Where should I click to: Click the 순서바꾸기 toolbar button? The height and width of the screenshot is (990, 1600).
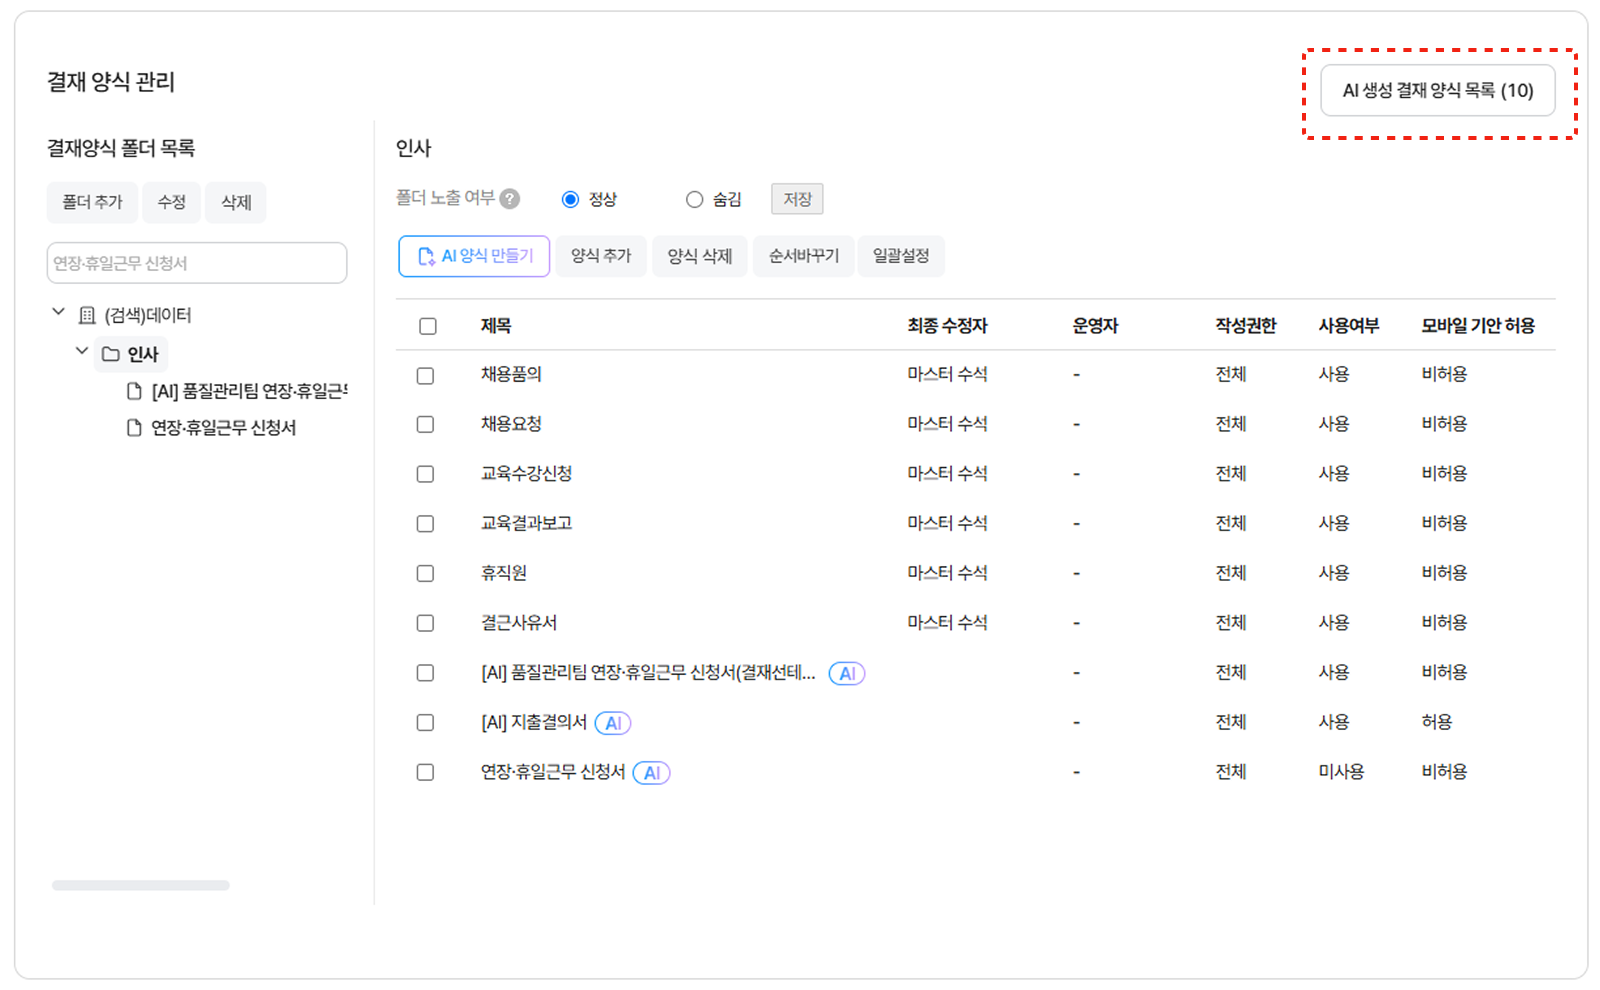tap(804, 256)
